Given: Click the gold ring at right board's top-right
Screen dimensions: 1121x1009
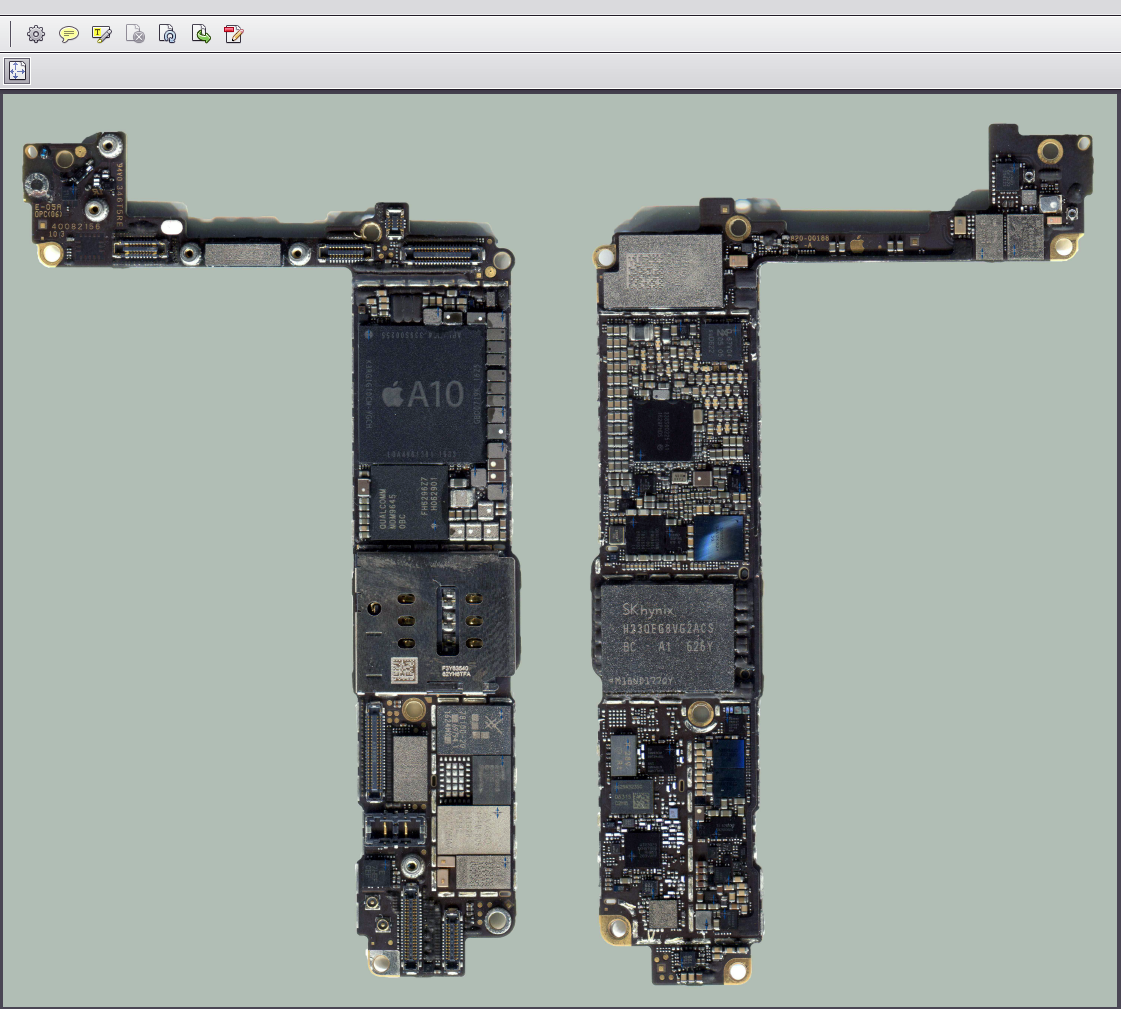Looking at the screenshot, I should pos(1050,152).
